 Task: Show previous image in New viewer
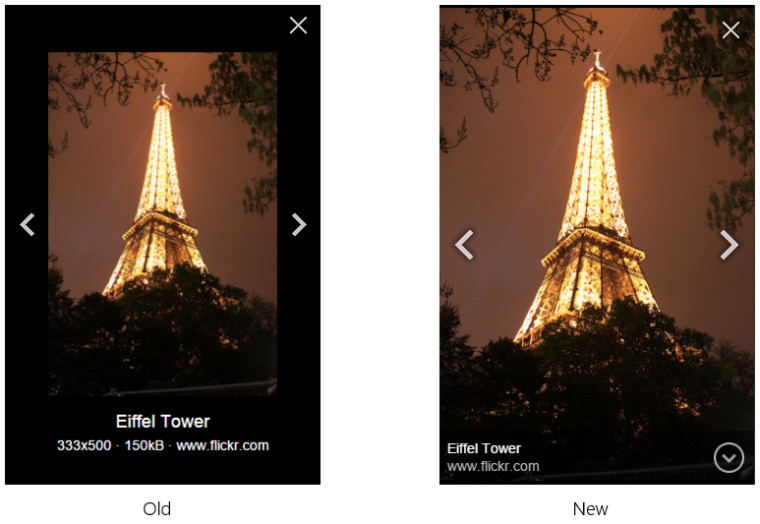pos(464,245)
